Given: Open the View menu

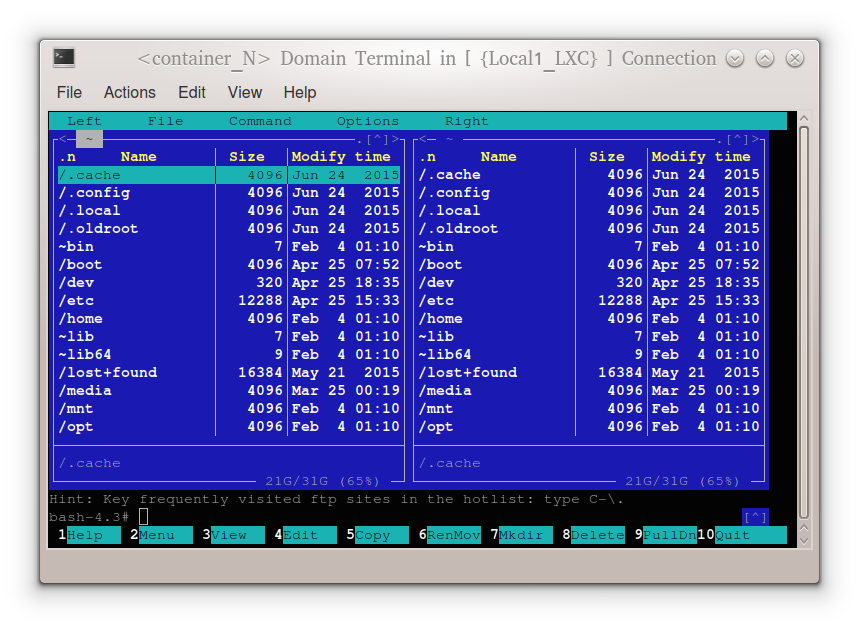Looking at the screenshot, I should [x=245, y=93].
